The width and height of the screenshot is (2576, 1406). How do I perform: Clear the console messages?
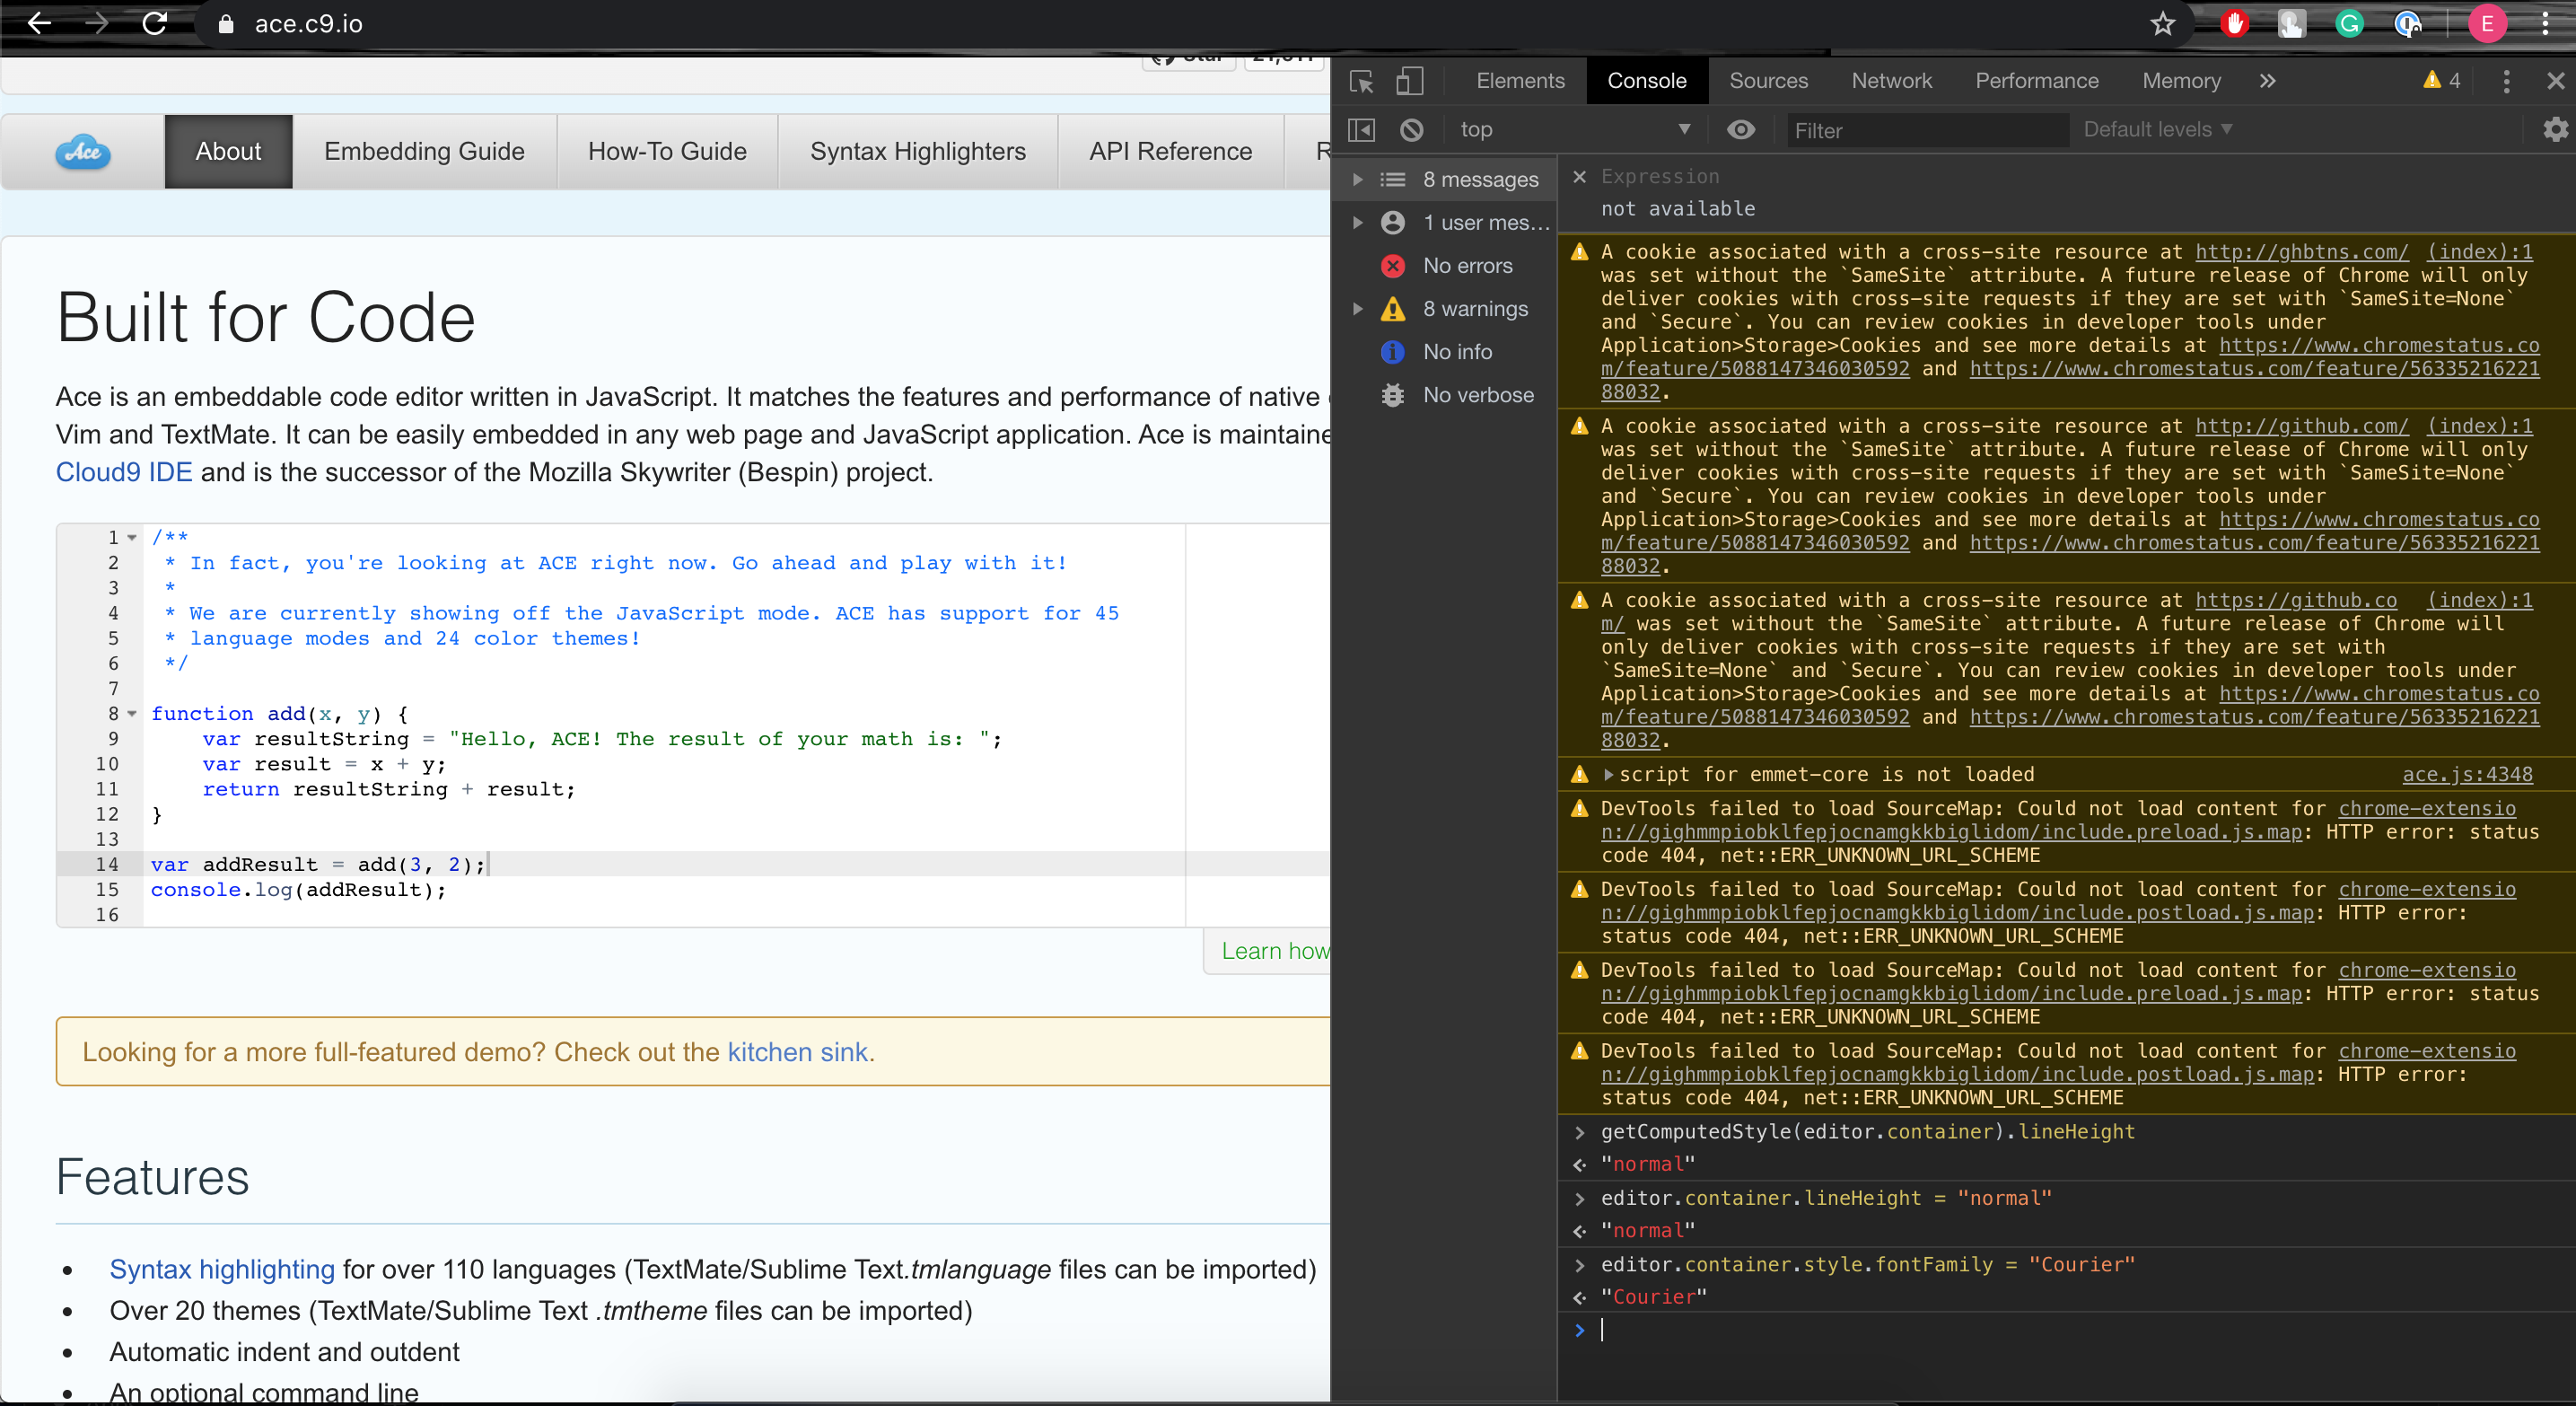(x=1411, y=129)
